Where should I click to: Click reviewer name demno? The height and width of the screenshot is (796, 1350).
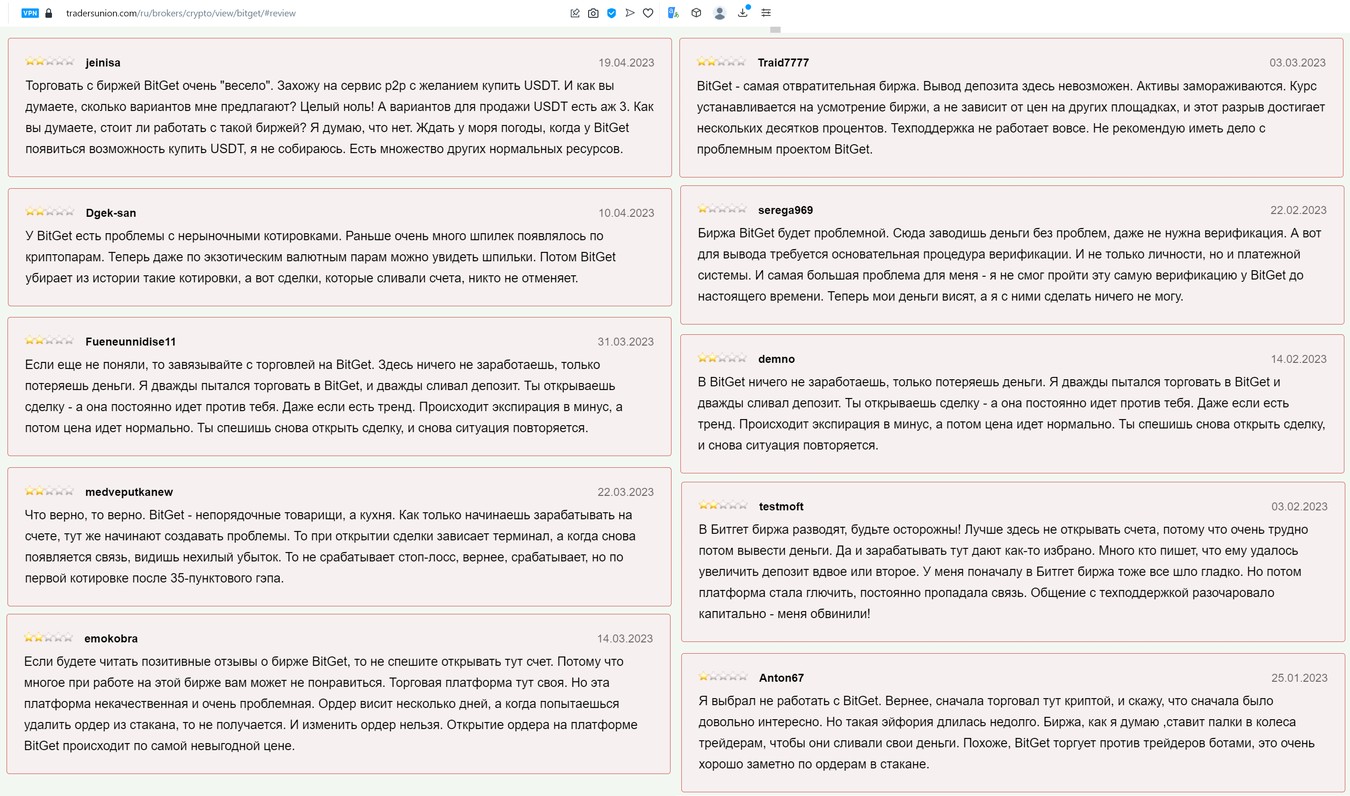point(777,359)
